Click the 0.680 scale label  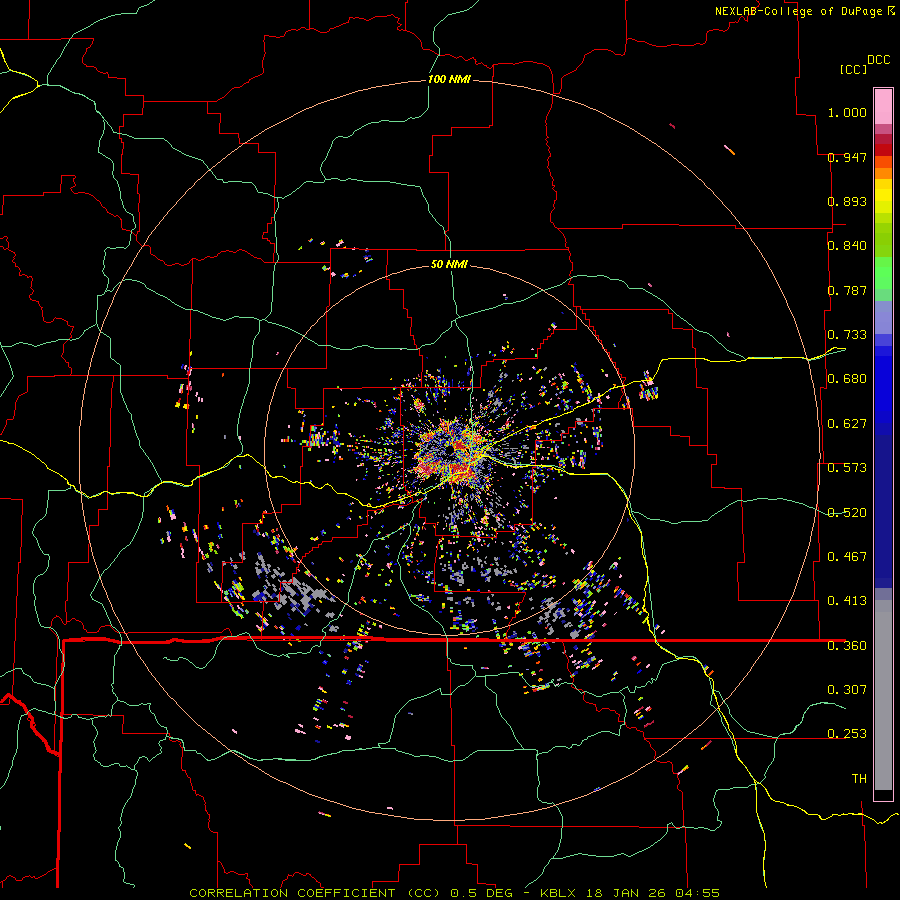coord(847,379)
